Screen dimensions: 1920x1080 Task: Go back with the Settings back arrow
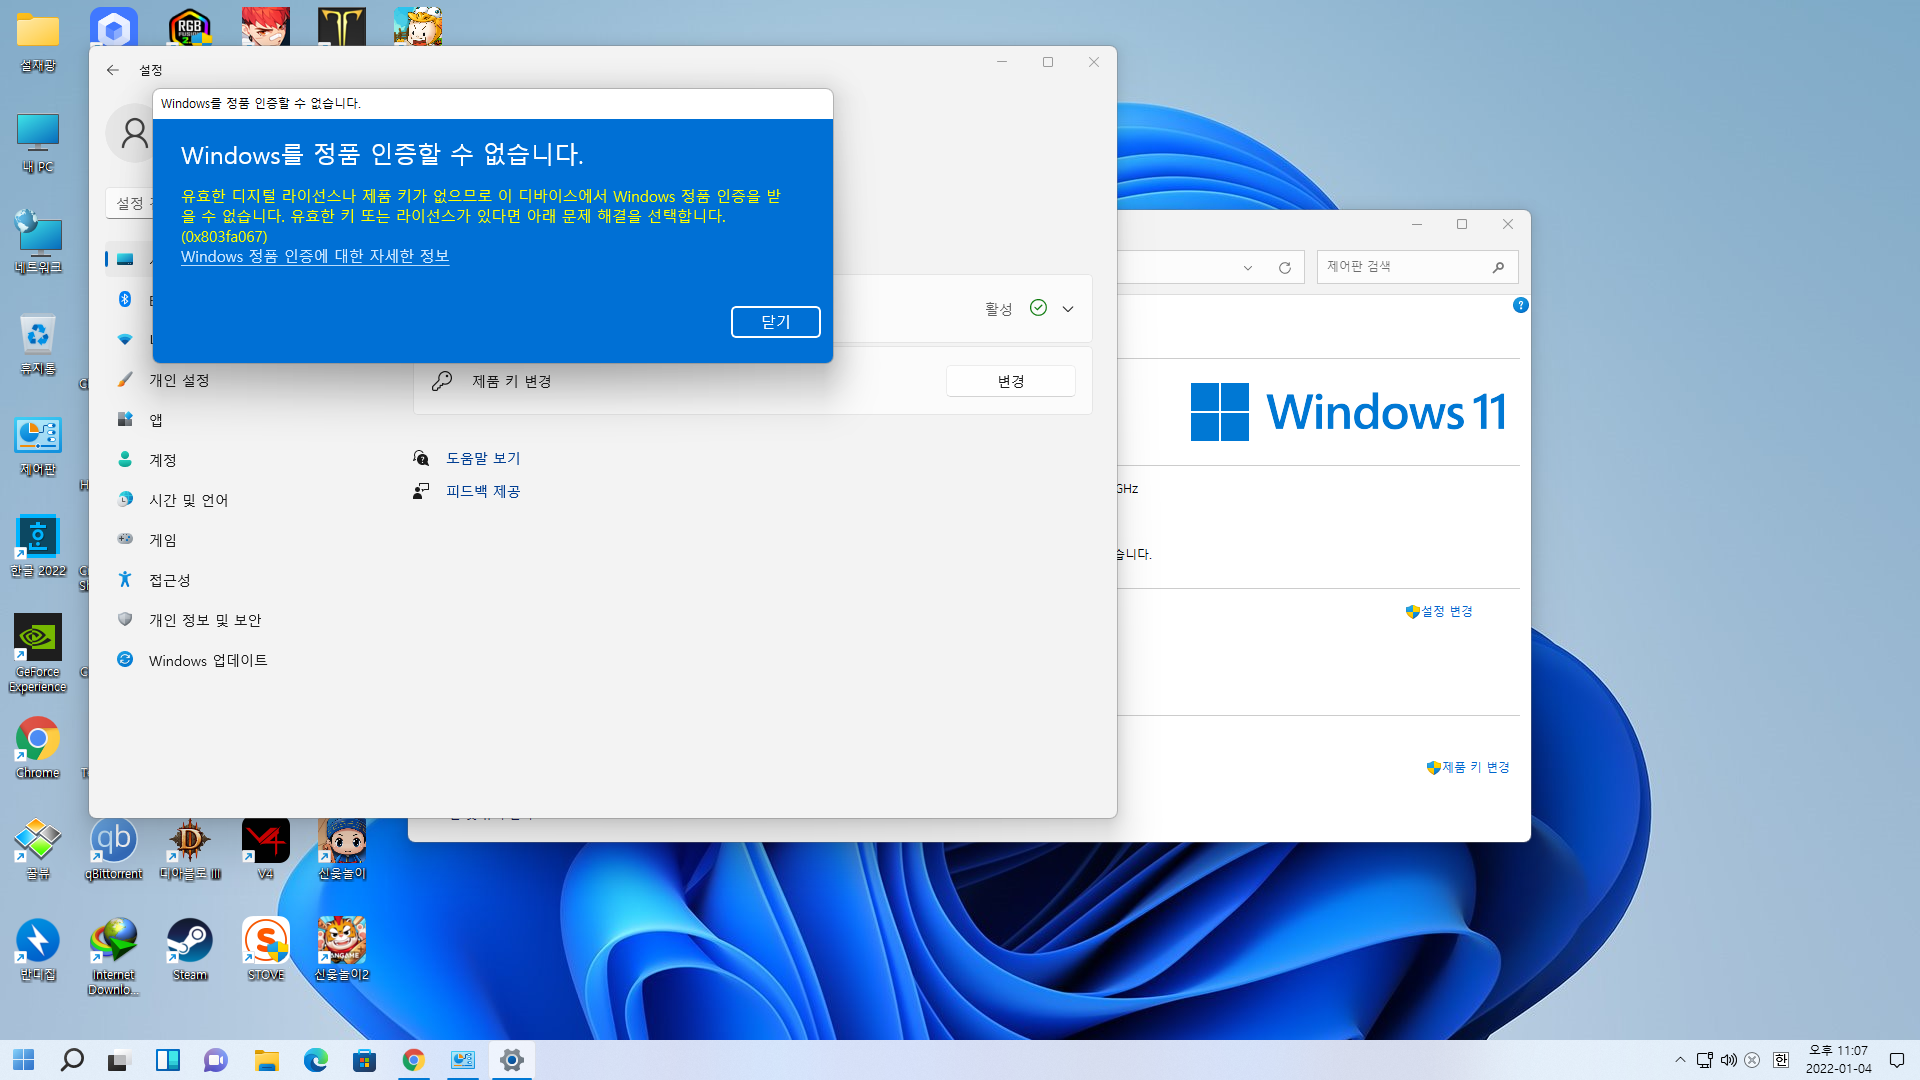(113, 70)
